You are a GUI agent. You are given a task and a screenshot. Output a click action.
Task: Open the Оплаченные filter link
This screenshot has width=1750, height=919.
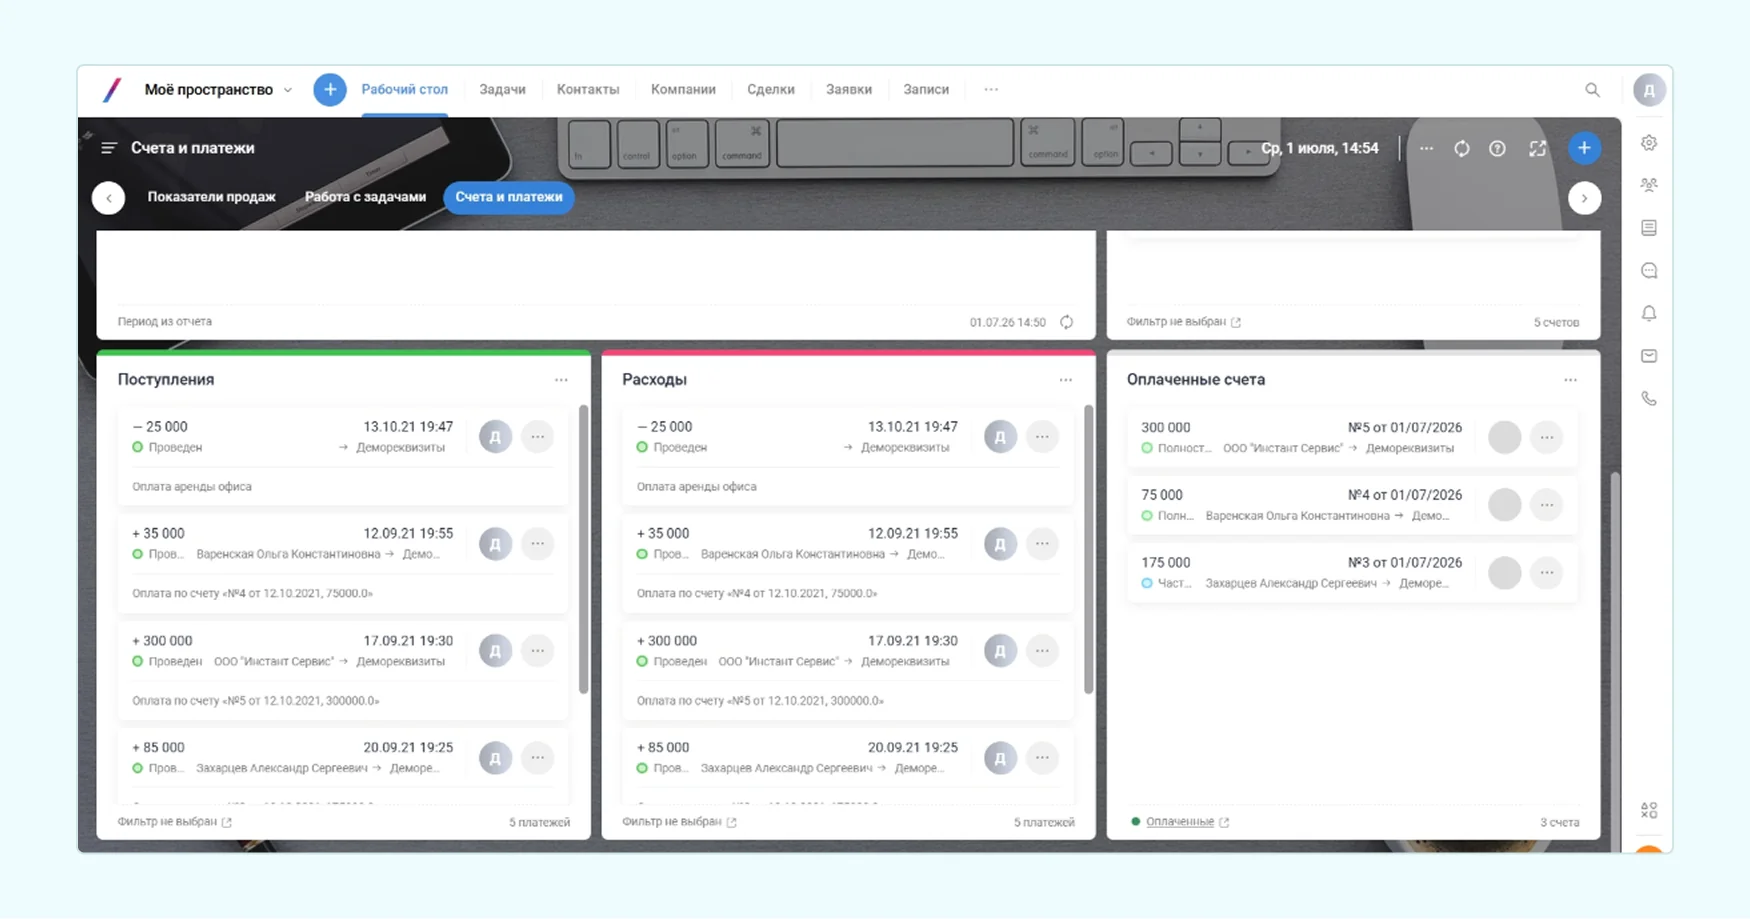tap(1180, 822)
